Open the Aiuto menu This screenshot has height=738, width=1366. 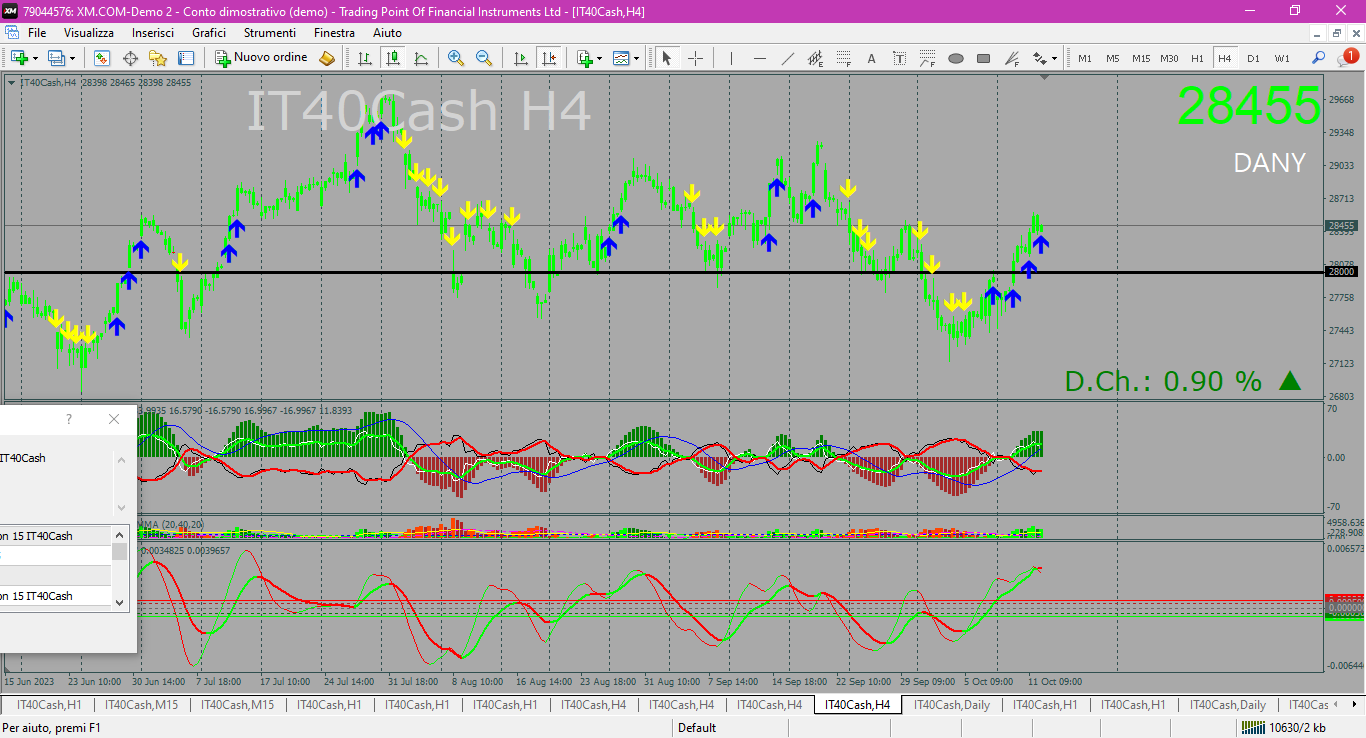click(x=387, y=33)
